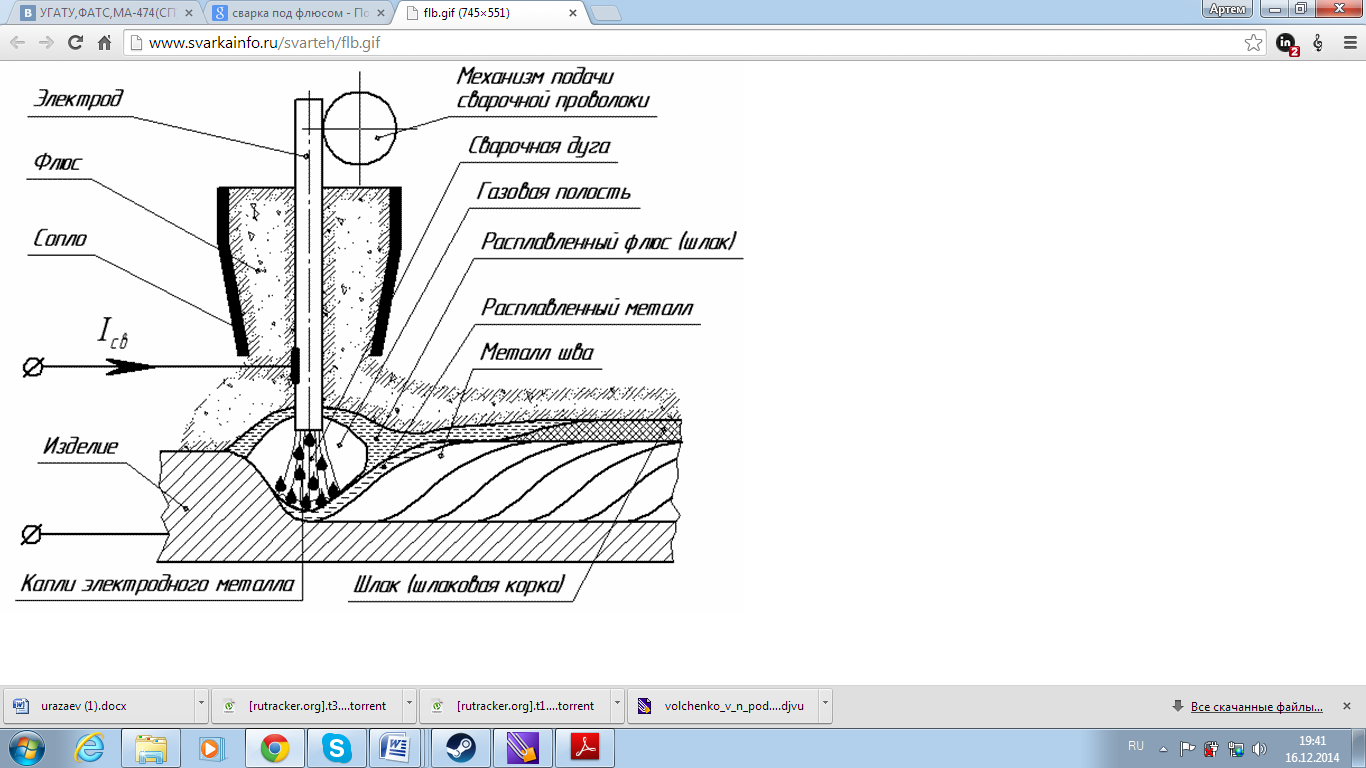Open the volchenko_v_n_pod djvu download
This screenshot has width=1366, height=768.
point(721,705)
